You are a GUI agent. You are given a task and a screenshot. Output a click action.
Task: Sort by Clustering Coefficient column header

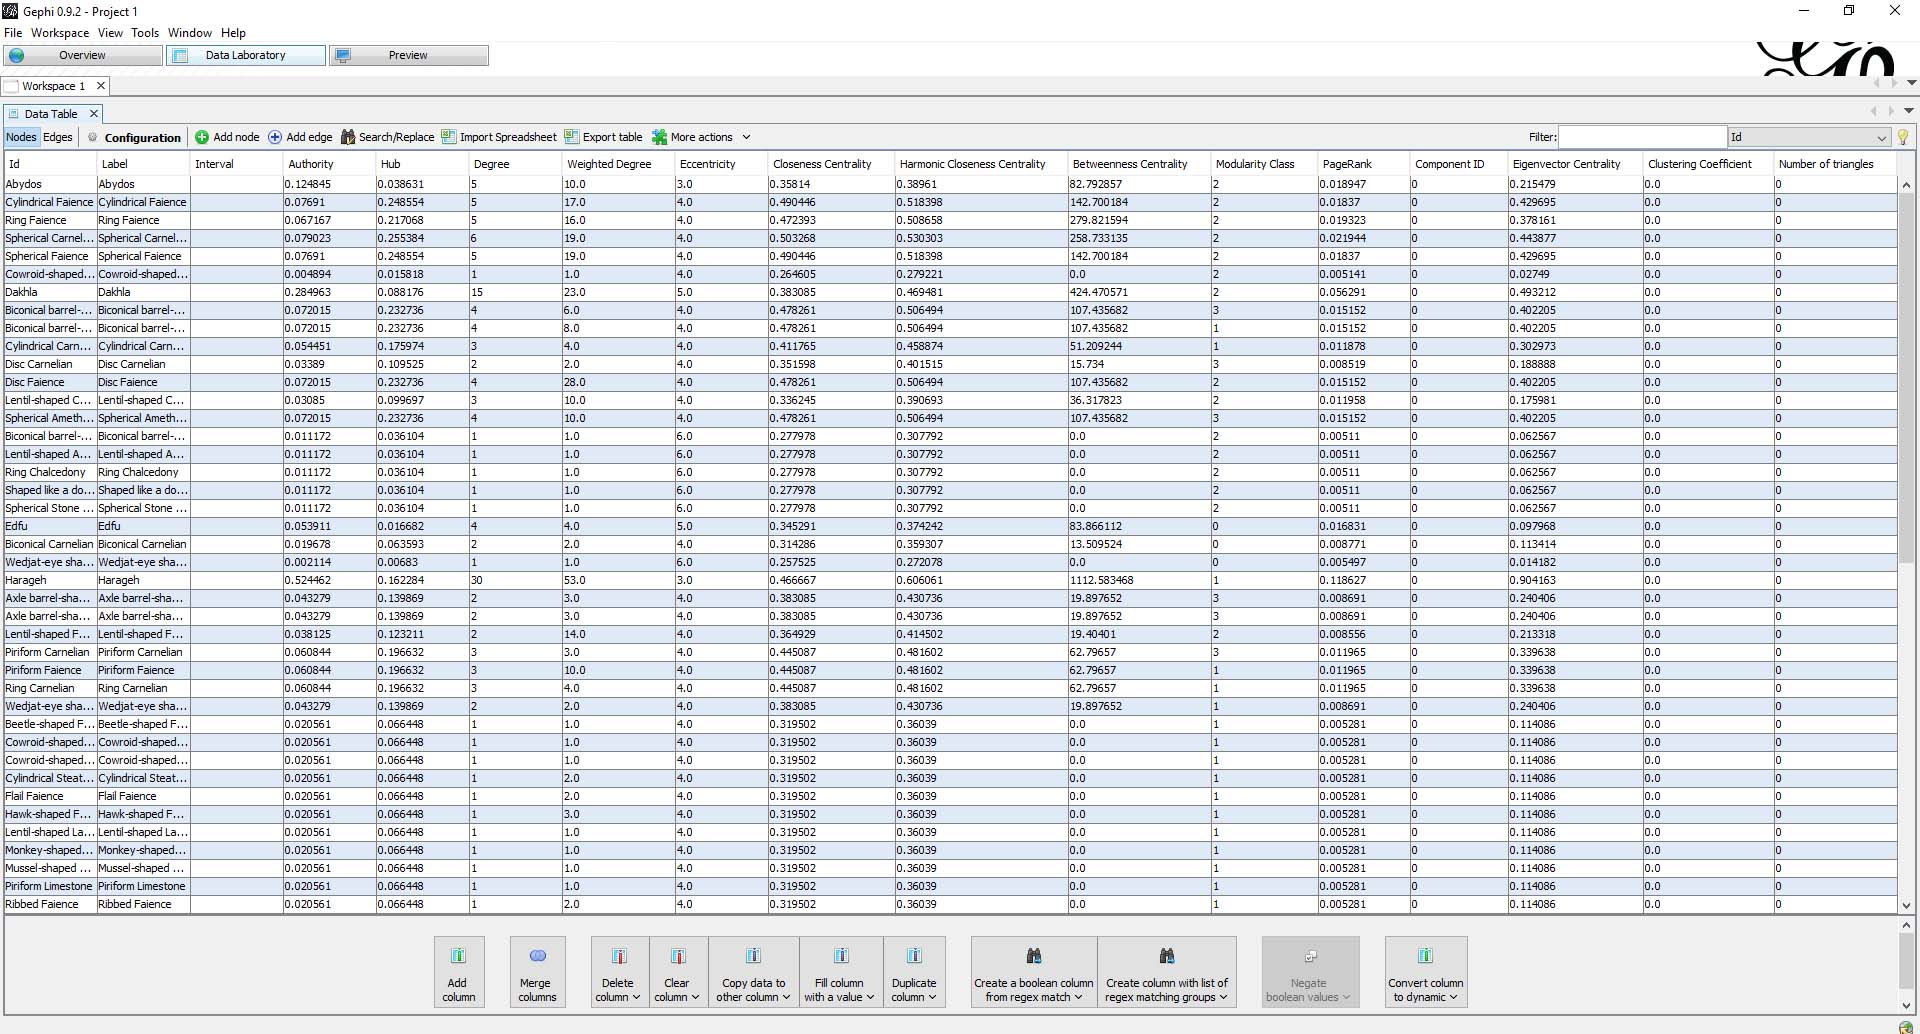click(1709, 164)
